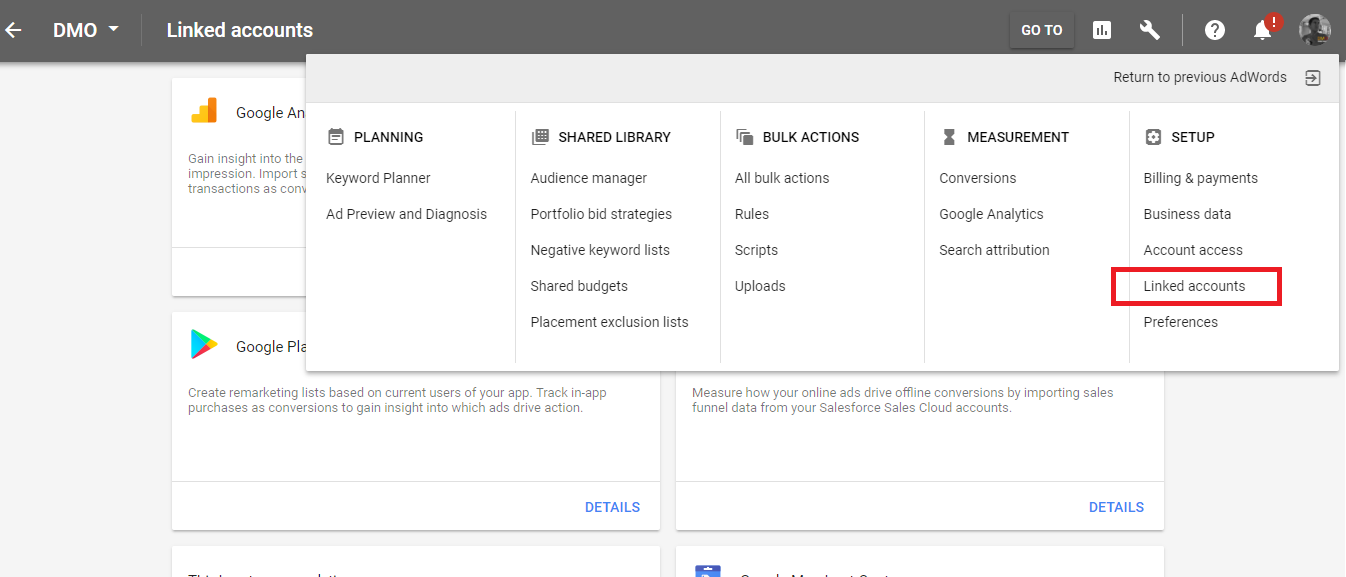Open Conversions under Measurement

click(x=977, y=178)
